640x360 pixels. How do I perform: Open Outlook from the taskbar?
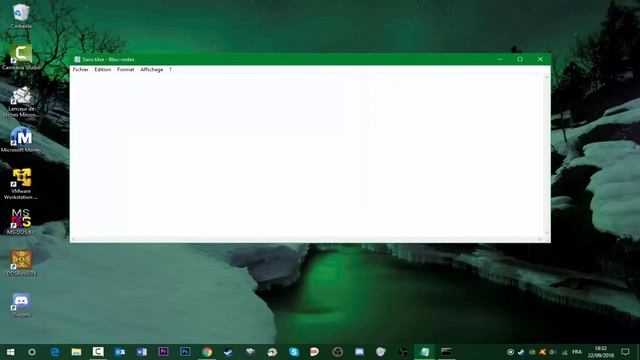pyautogui.click(x=120, y=352)
